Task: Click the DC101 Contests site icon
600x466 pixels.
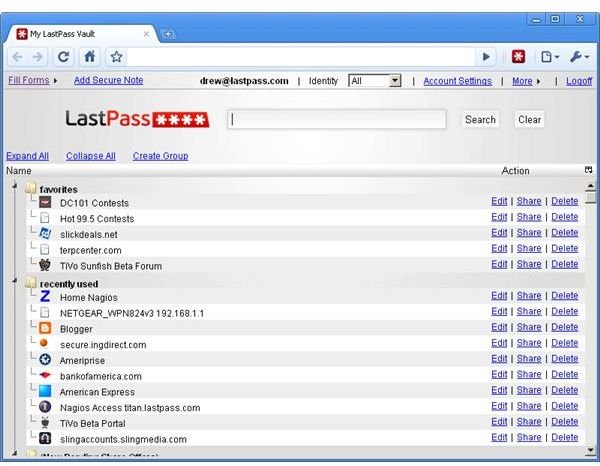Action: 45,202
